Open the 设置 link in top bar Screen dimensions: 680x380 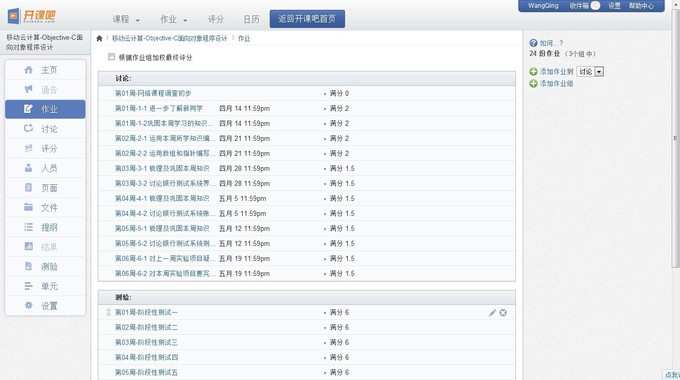[615, 6]
